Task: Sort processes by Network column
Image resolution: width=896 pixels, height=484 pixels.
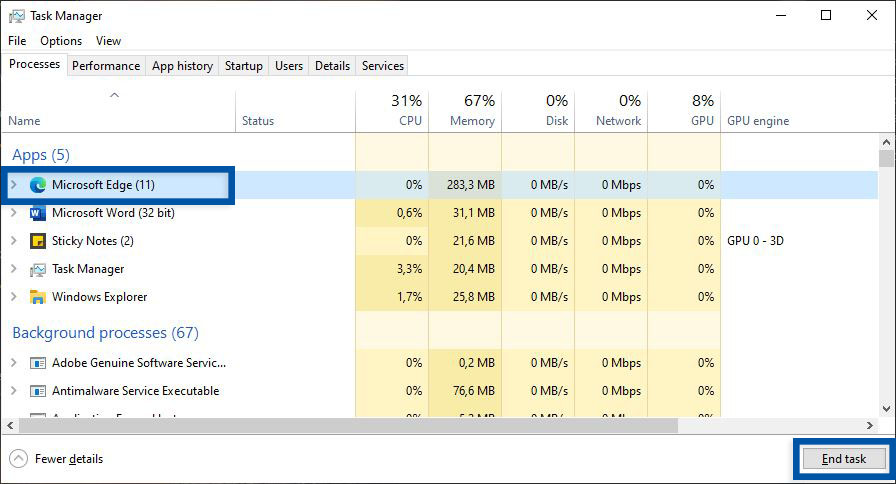Action: click(x=611, y=112)
